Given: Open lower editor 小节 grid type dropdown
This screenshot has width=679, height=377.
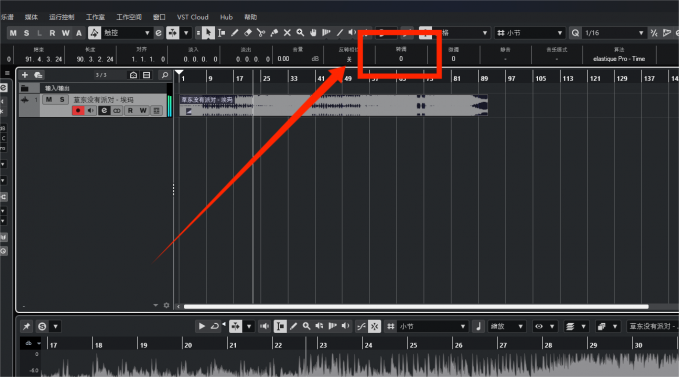Looking at the screenshot, I should coord(431,326).
